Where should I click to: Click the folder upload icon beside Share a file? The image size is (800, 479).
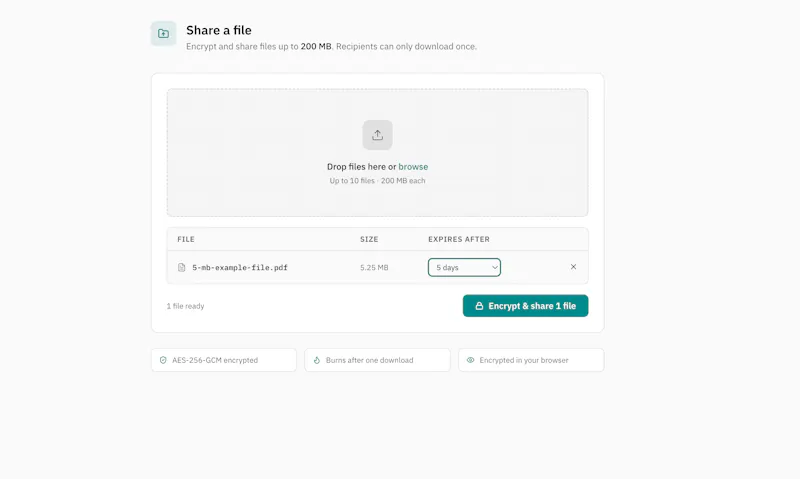click(x=163, y=34)
